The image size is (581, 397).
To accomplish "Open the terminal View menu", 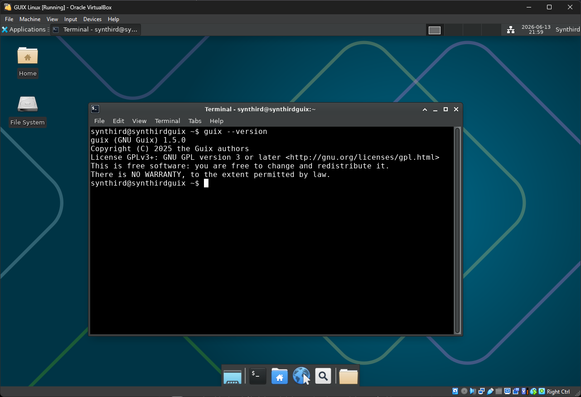I will click(139, 121).
